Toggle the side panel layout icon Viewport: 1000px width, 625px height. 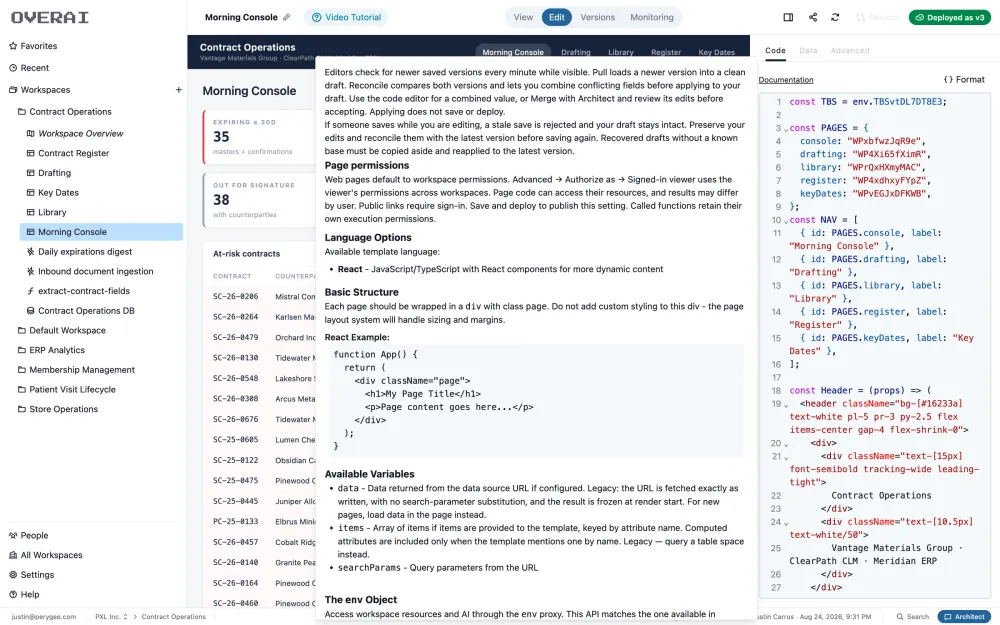click(x=788, y=17)
